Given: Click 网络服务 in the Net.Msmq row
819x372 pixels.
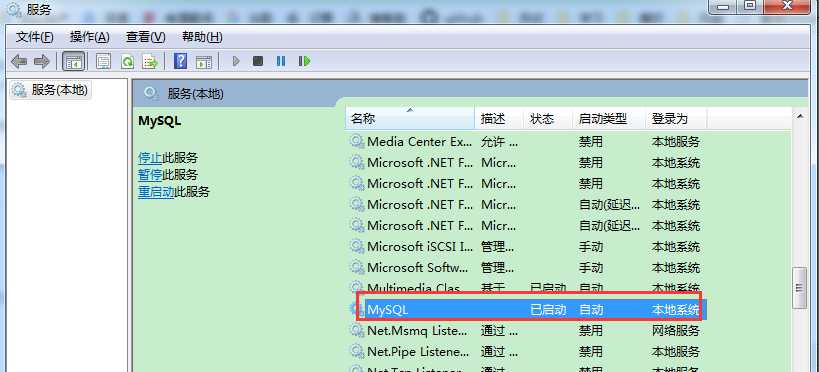Looking at the screenshot, I should [x=675, y=330].
